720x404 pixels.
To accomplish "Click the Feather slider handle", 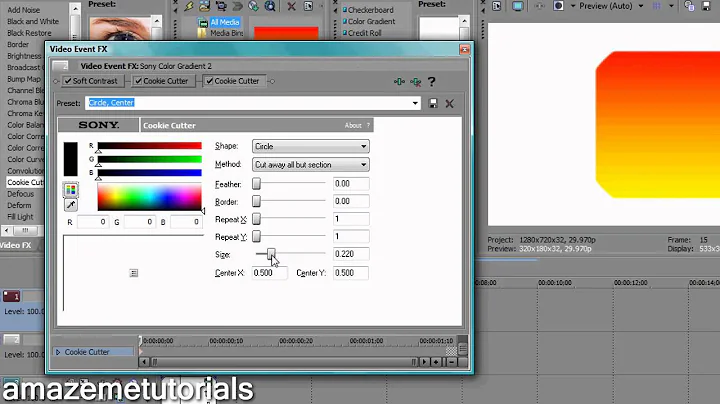I will [256, 184].
